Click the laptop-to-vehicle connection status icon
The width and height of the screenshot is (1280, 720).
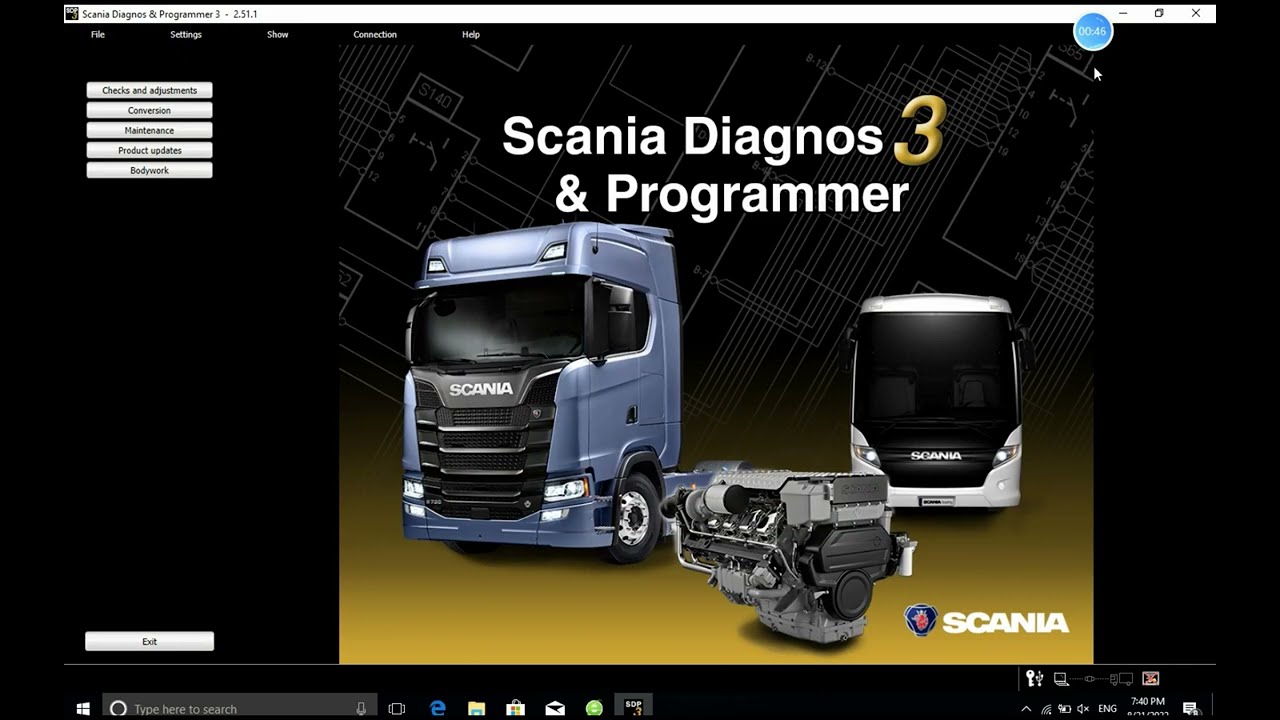(1093, 679)
